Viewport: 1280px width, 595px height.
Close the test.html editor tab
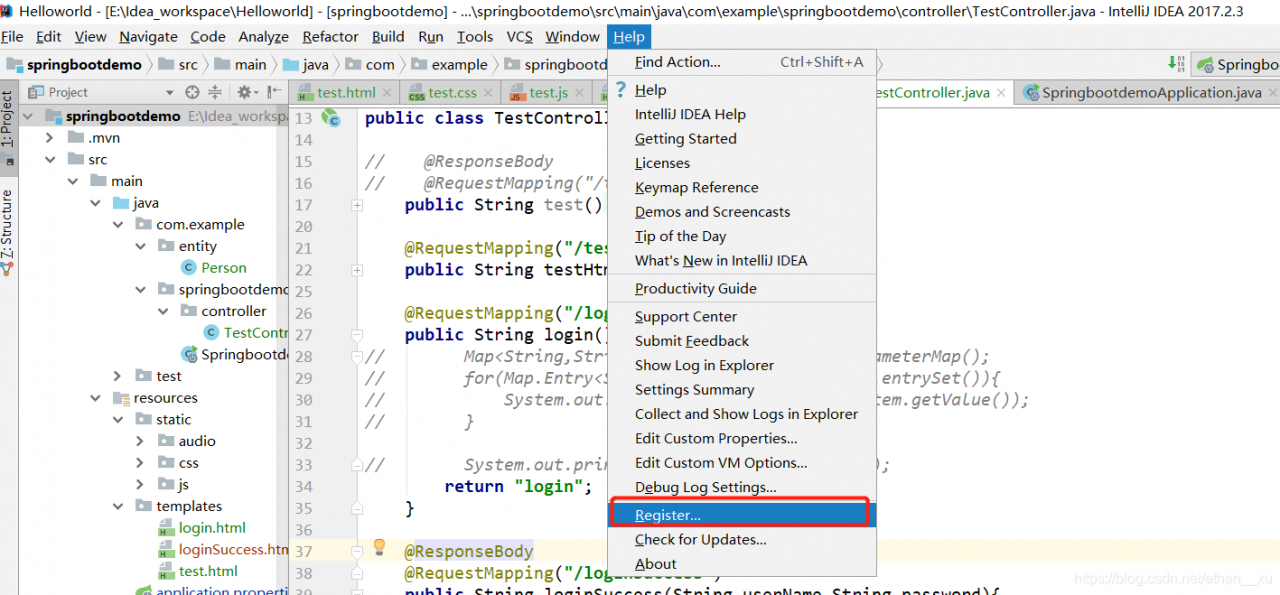[387, 93]
